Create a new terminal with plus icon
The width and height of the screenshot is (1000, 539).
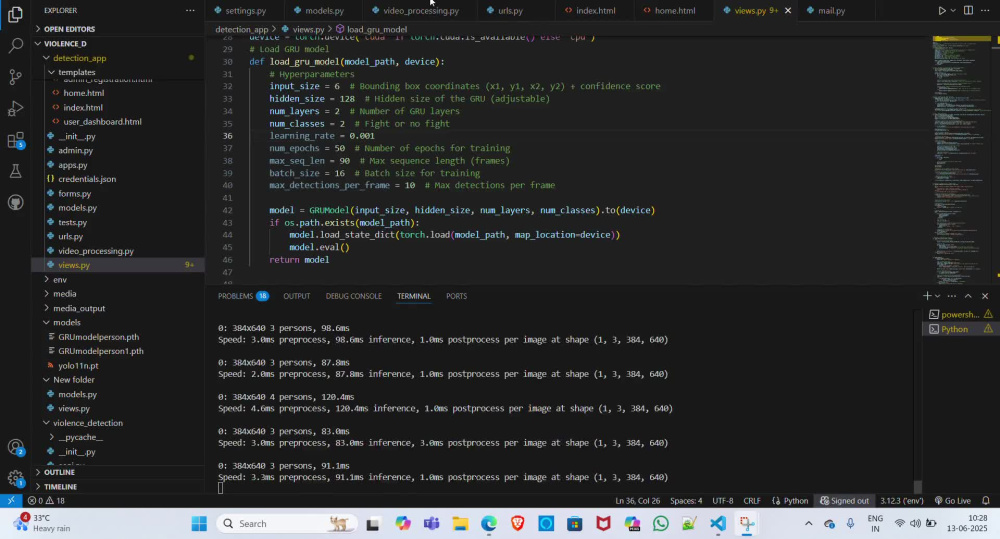(x=927, y=296)
